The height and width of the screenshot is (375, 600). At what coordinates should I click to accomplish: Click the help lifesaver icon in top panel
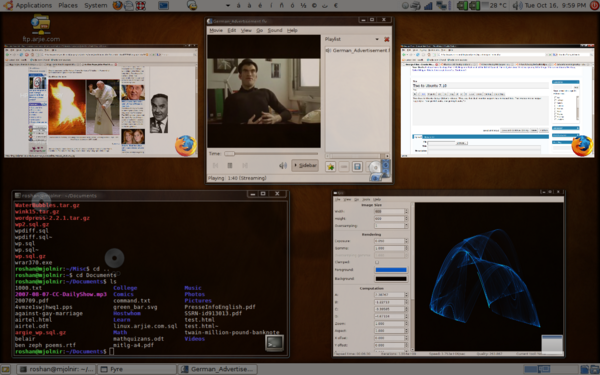140,5
